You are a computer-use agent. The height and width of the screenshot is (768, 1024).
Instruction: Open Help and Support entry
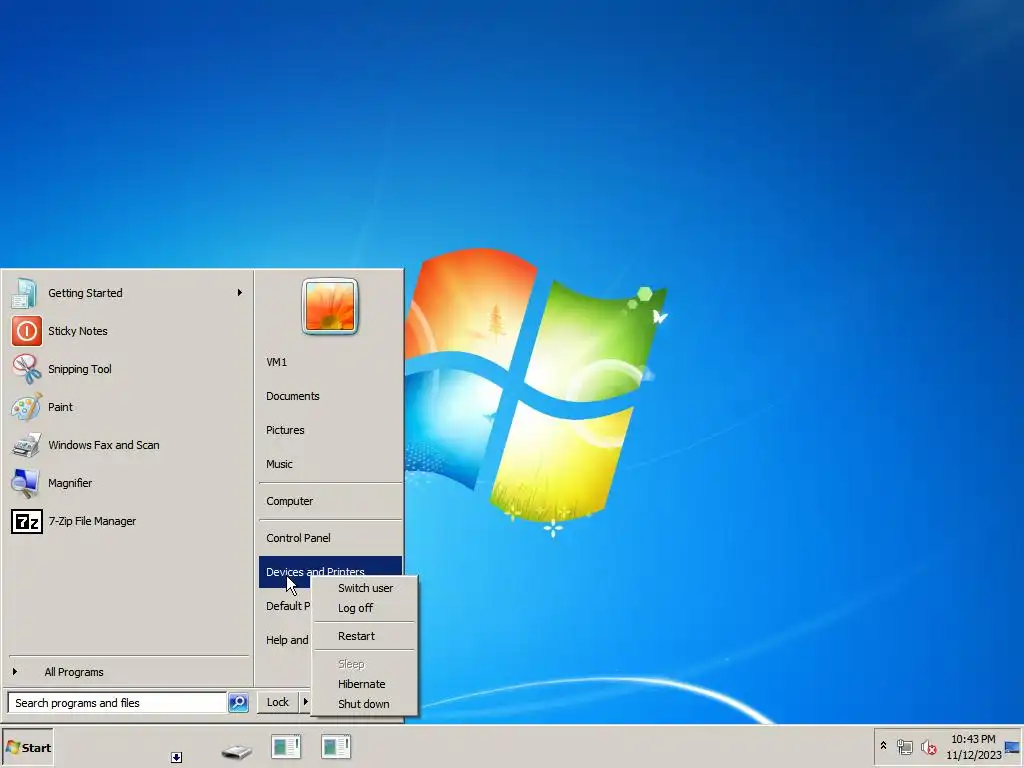tap(285, 640)
